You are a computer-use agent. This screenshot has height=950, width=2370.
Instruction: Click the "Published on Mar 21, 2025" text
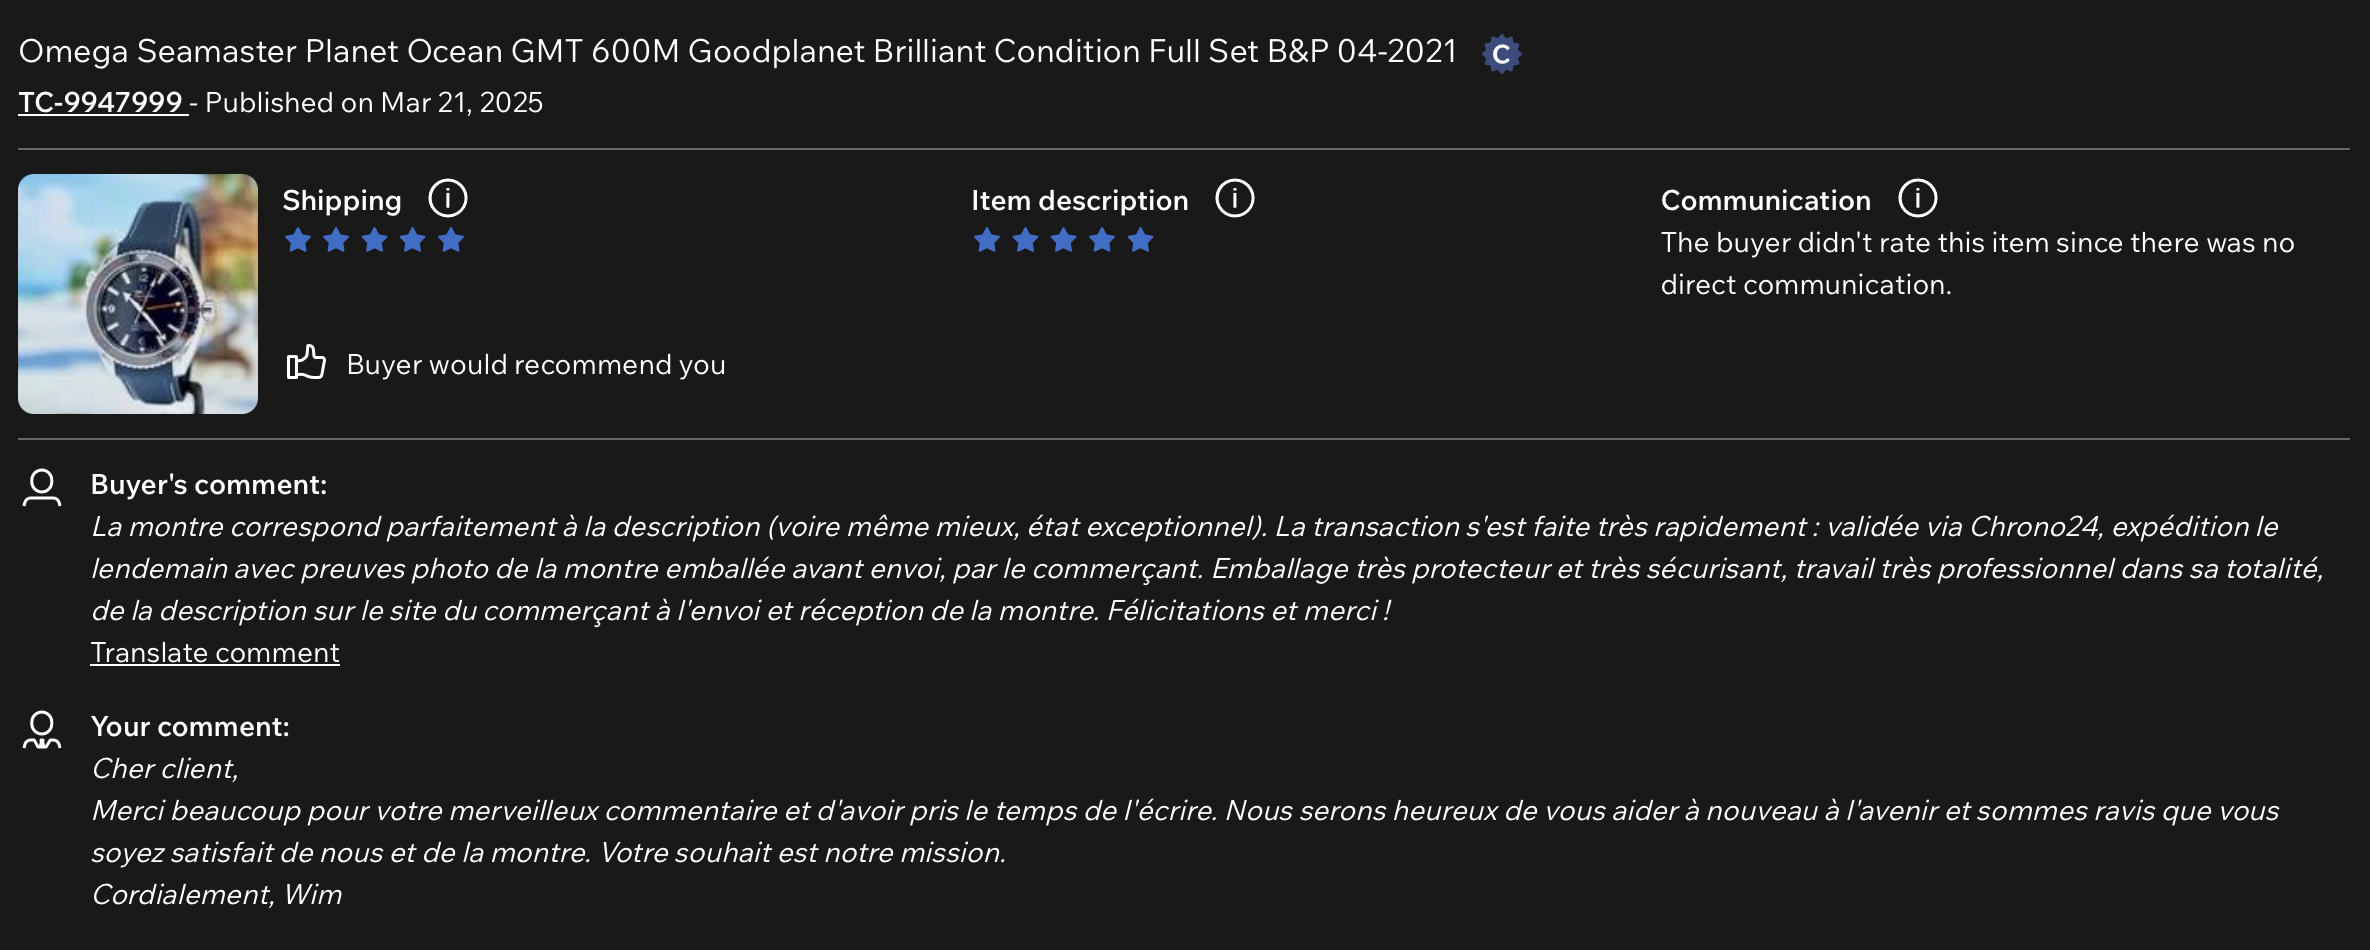[374, 102]
